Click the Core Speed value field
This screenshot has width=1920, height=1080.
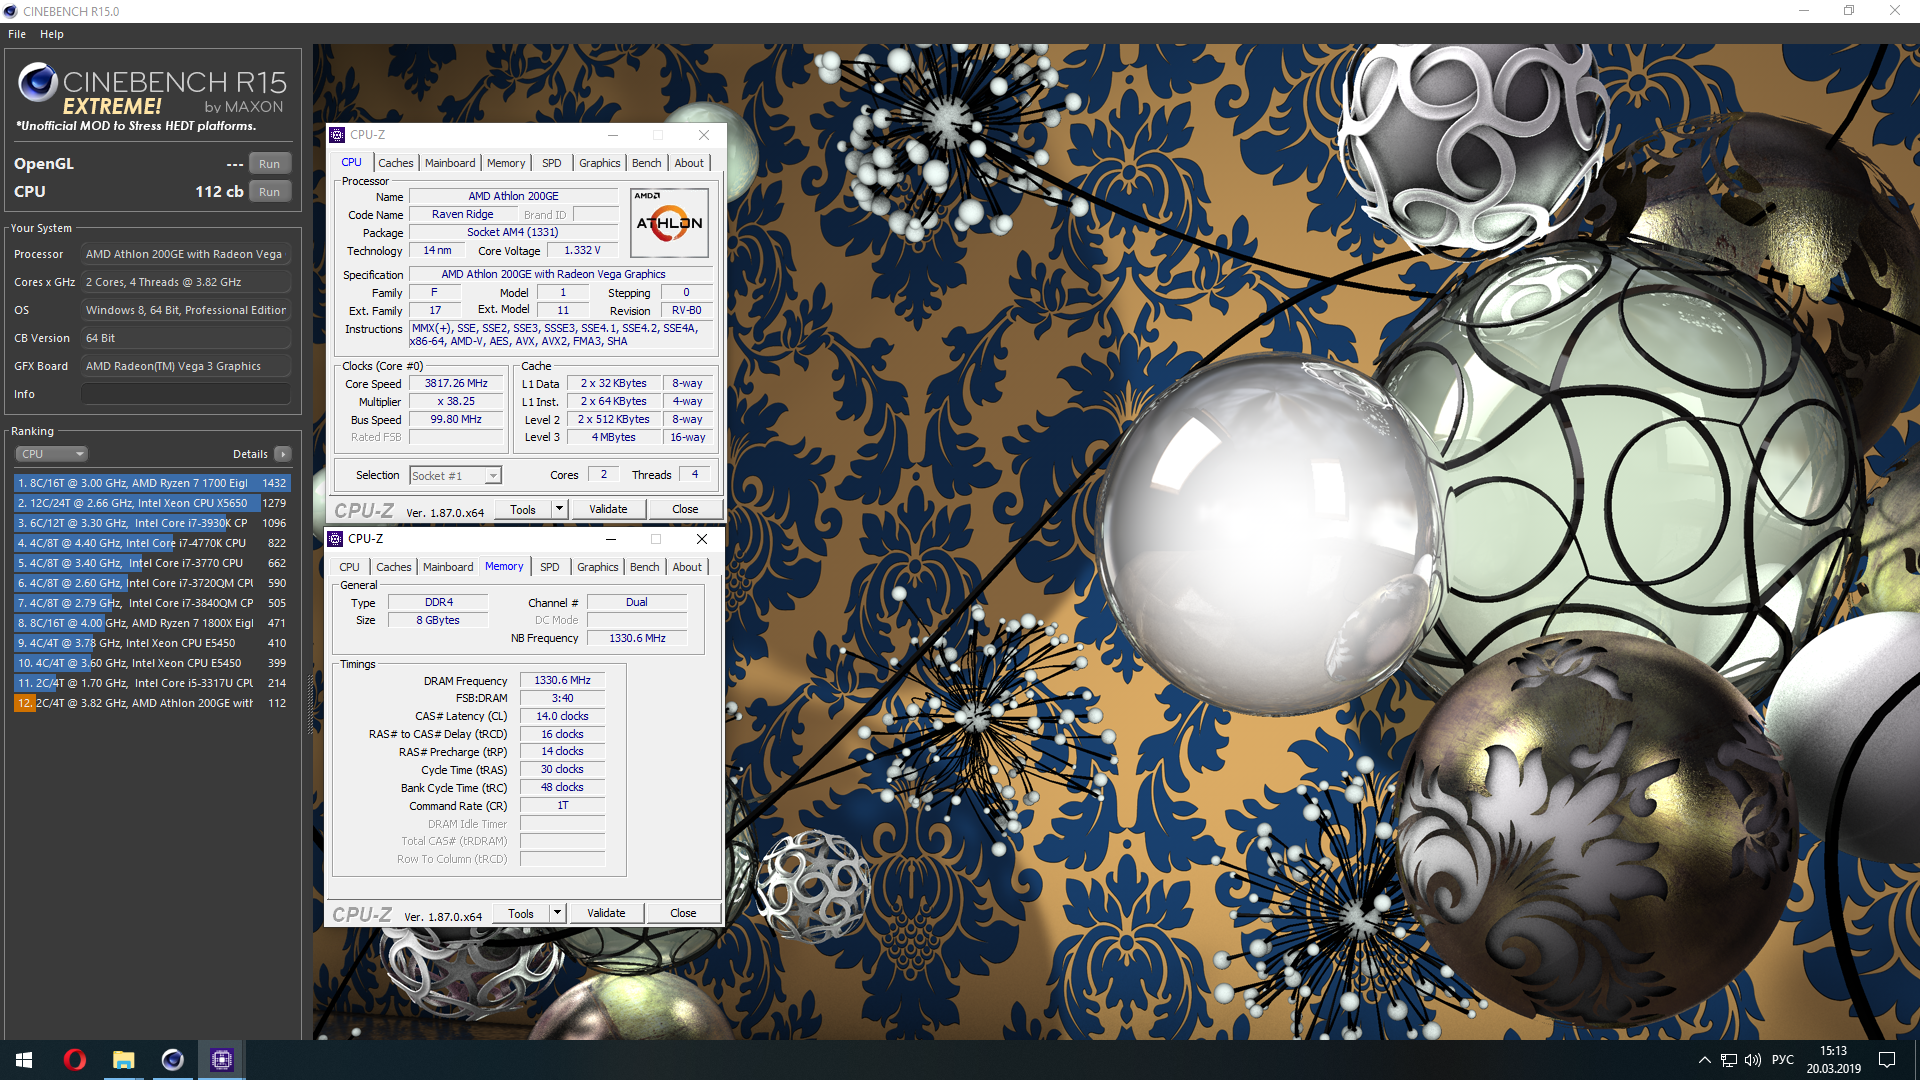pyautogui.click(x=456, y=383)
